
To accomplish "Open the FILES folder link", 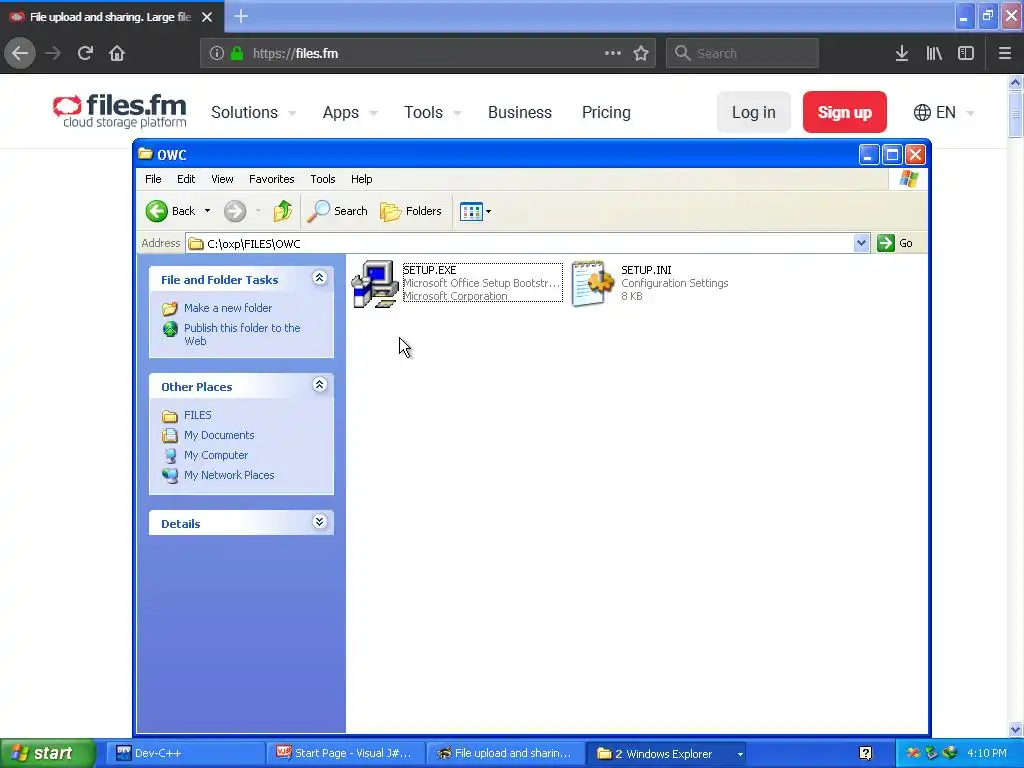I will tap(198, 415).
